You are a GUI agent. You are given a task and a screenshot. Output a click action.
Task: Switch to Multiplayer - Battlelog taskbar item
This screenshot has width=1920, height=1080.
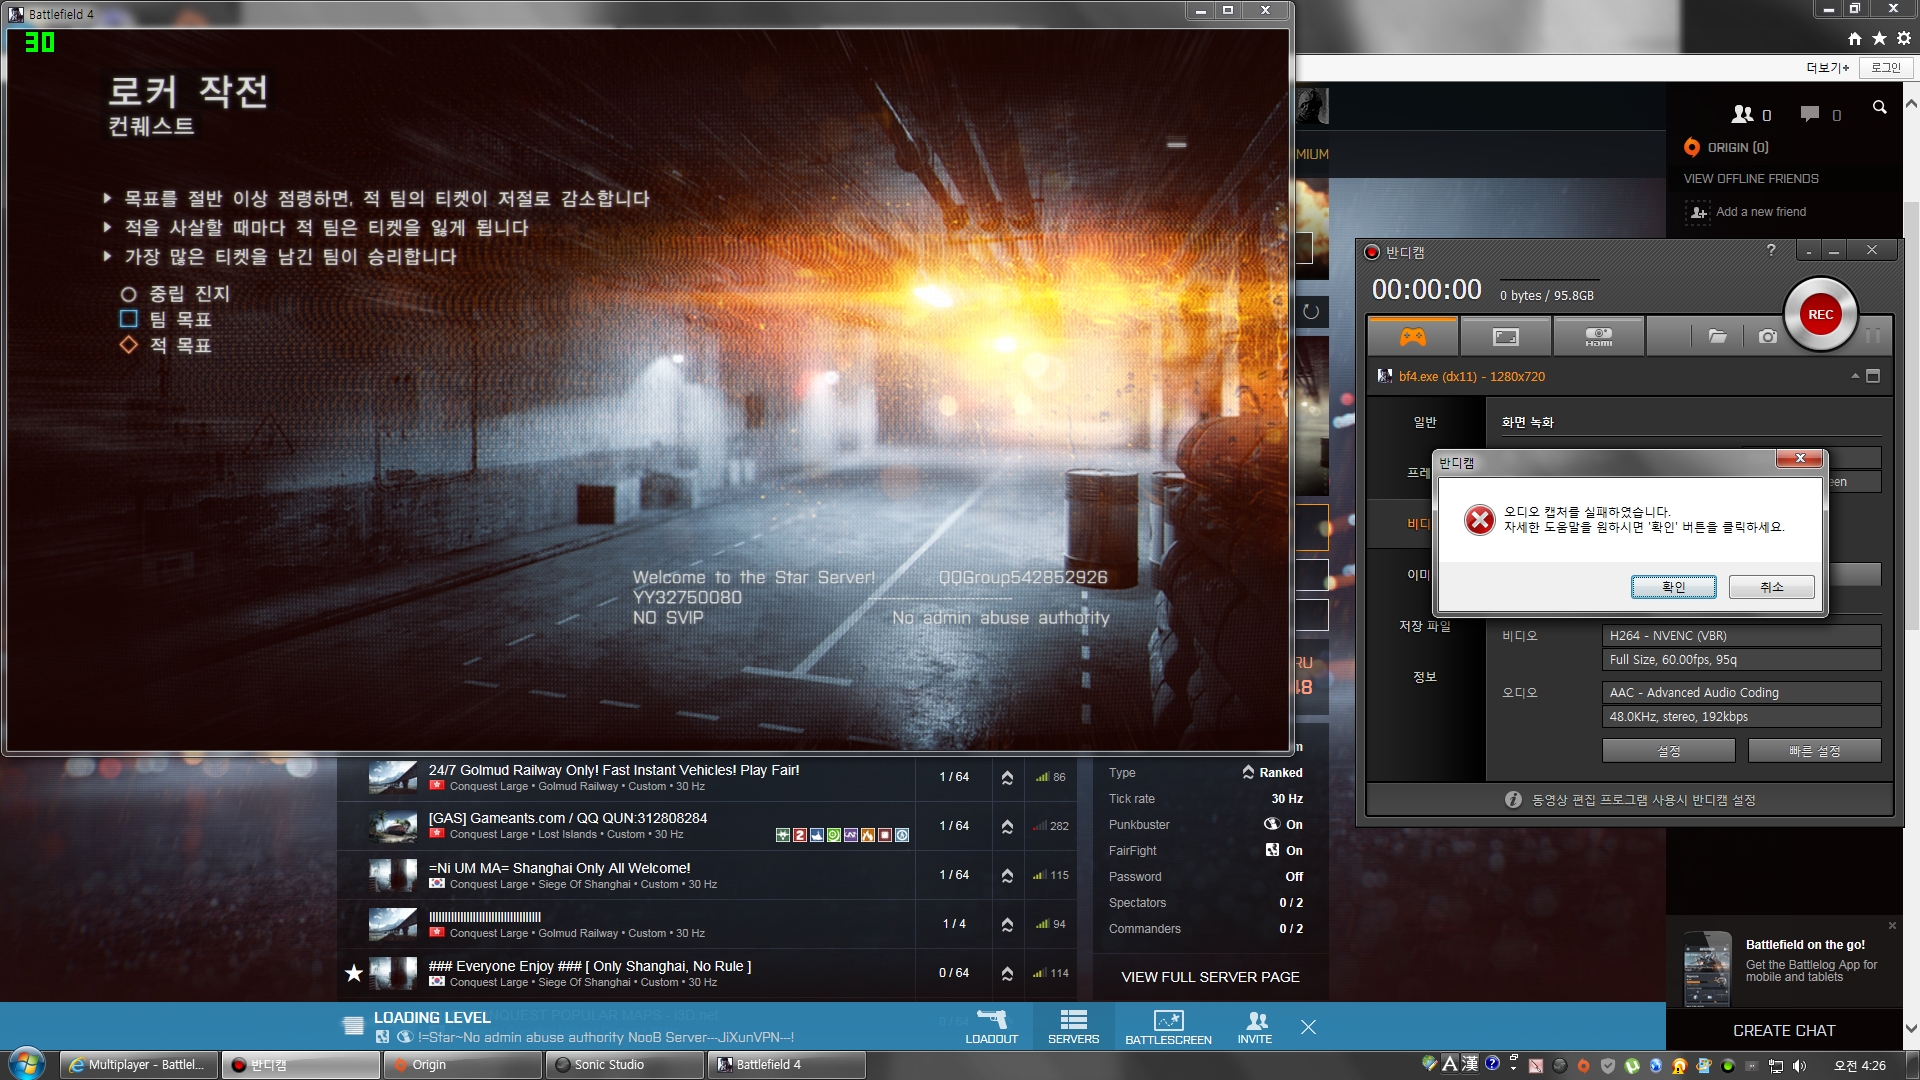click(x=138, y=1065)
